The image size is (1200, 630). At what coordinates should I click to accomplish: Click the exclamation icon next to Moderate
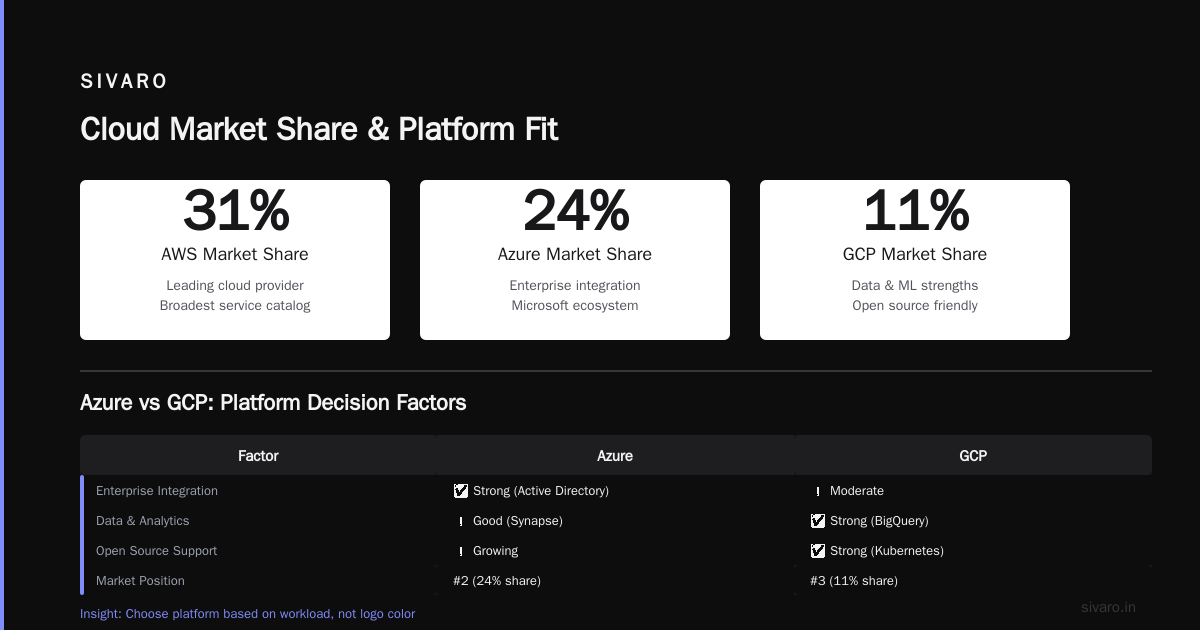click(x=818, y=491)
